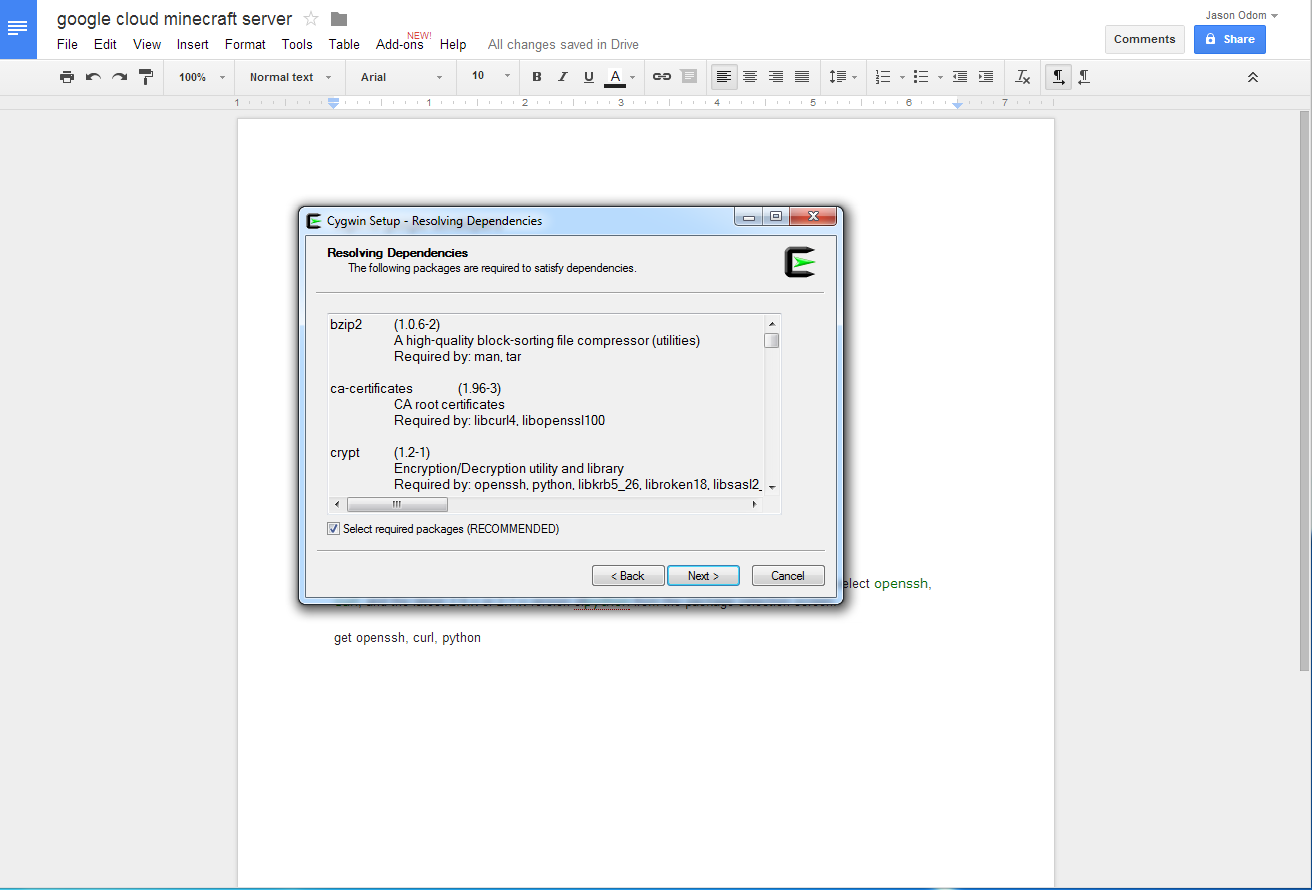The height and width of the screenshot is (890, 1312).
Task: Click Cancel in Cygwin Setup dialog
Action: click(788, 576)
